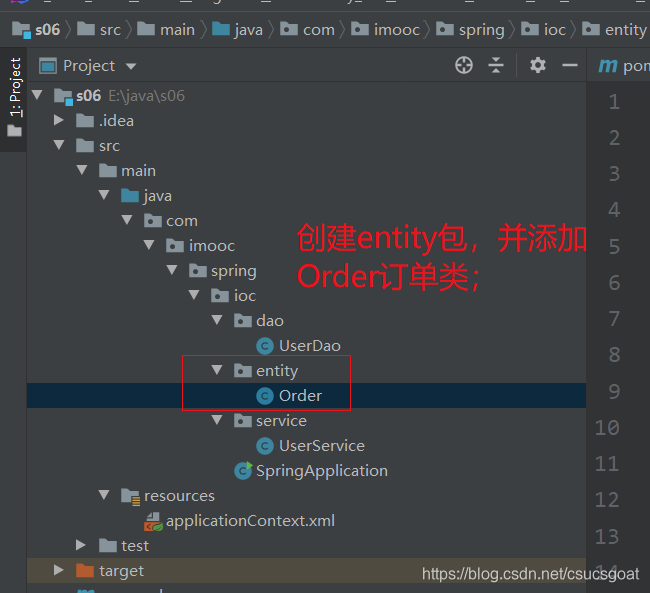Collapse the src folder arrow
The width and height of the screenshot is (650, 593).
[59, 145]
